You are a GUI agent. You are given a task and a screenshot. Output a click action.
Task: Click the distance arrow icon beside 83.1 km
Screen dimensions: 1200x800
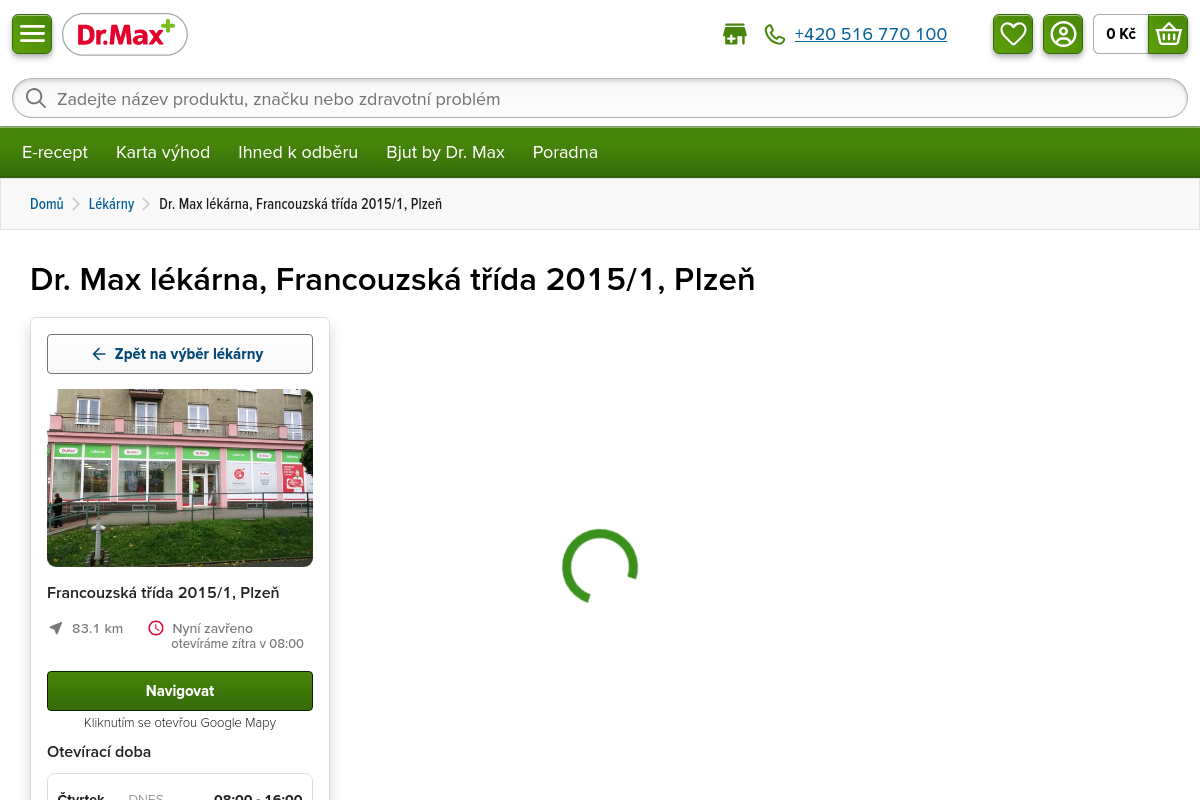click(x=56, y=628)
